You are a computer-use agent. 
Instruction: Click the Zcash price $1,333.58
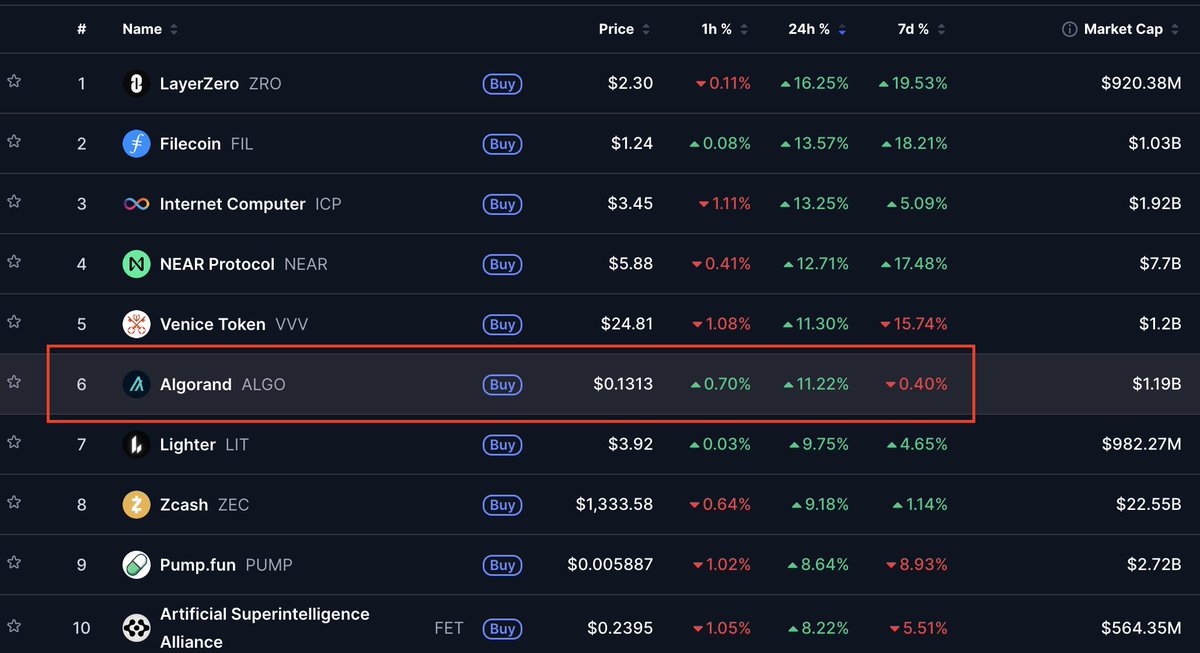[x=614, y=505]
